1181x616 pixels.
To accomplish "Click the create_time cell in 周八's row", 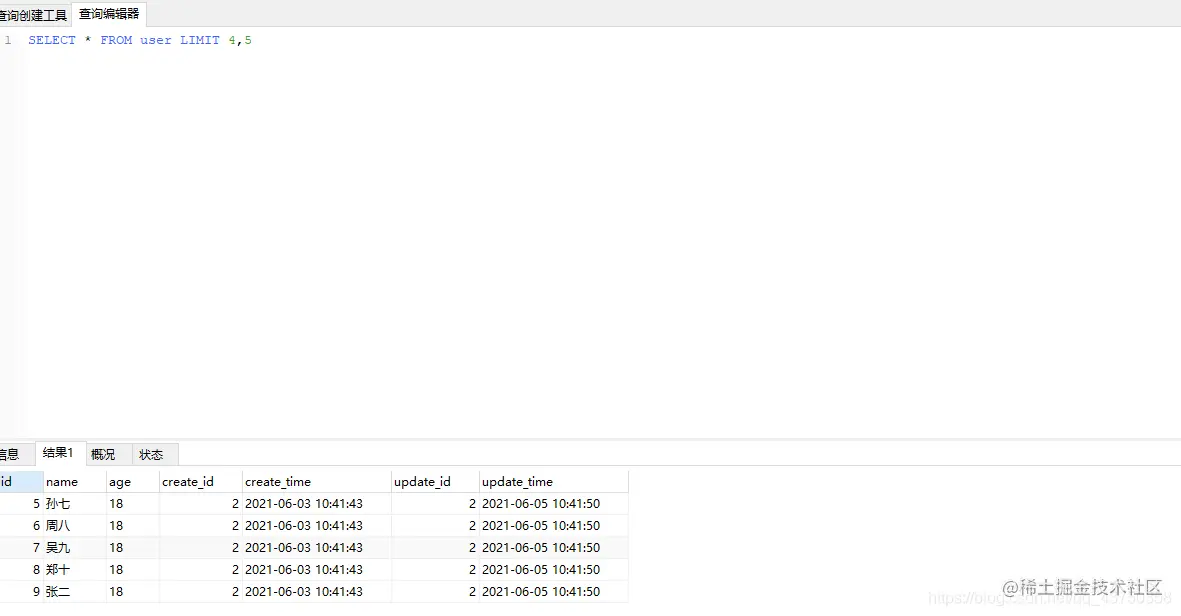I will coord(316,526).
